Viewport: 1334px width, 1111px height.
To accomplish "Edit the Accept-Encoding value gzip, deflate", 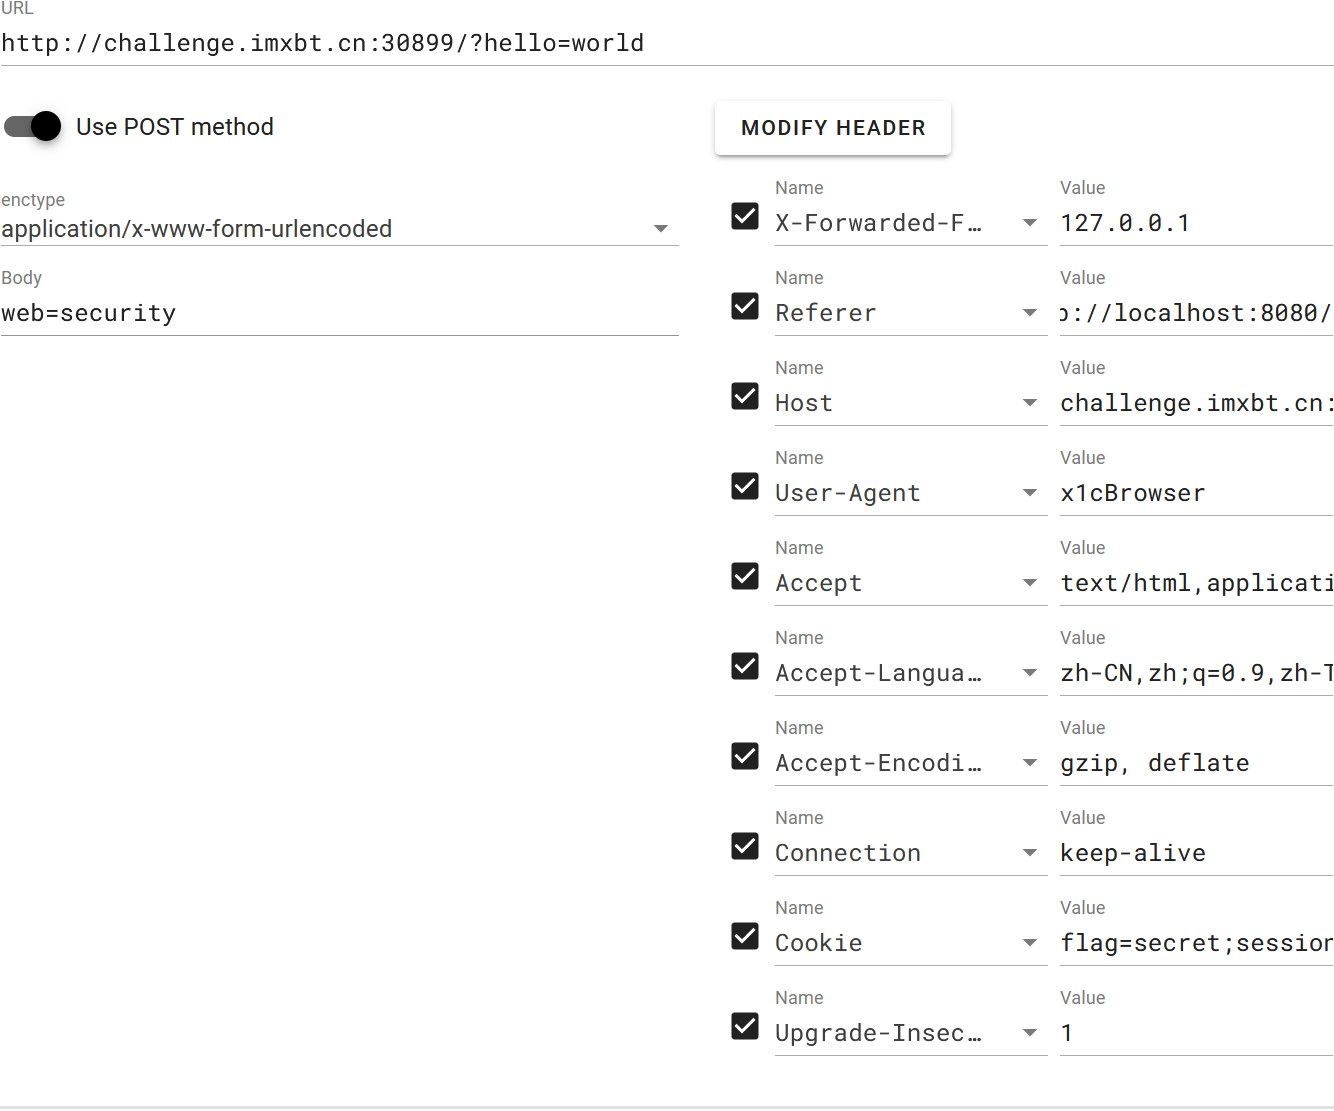I will coord(1196,763).
